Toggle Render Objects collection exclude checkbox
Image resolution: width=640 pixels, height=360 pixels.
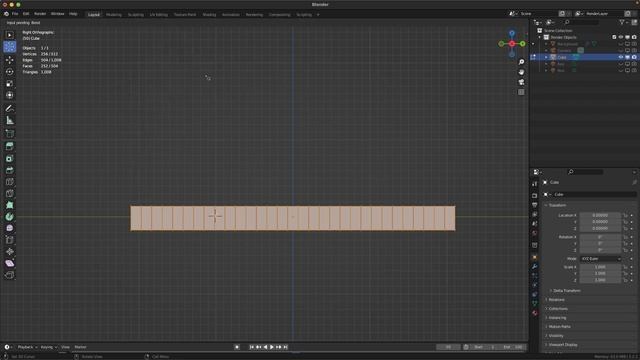tap(614, 37)
